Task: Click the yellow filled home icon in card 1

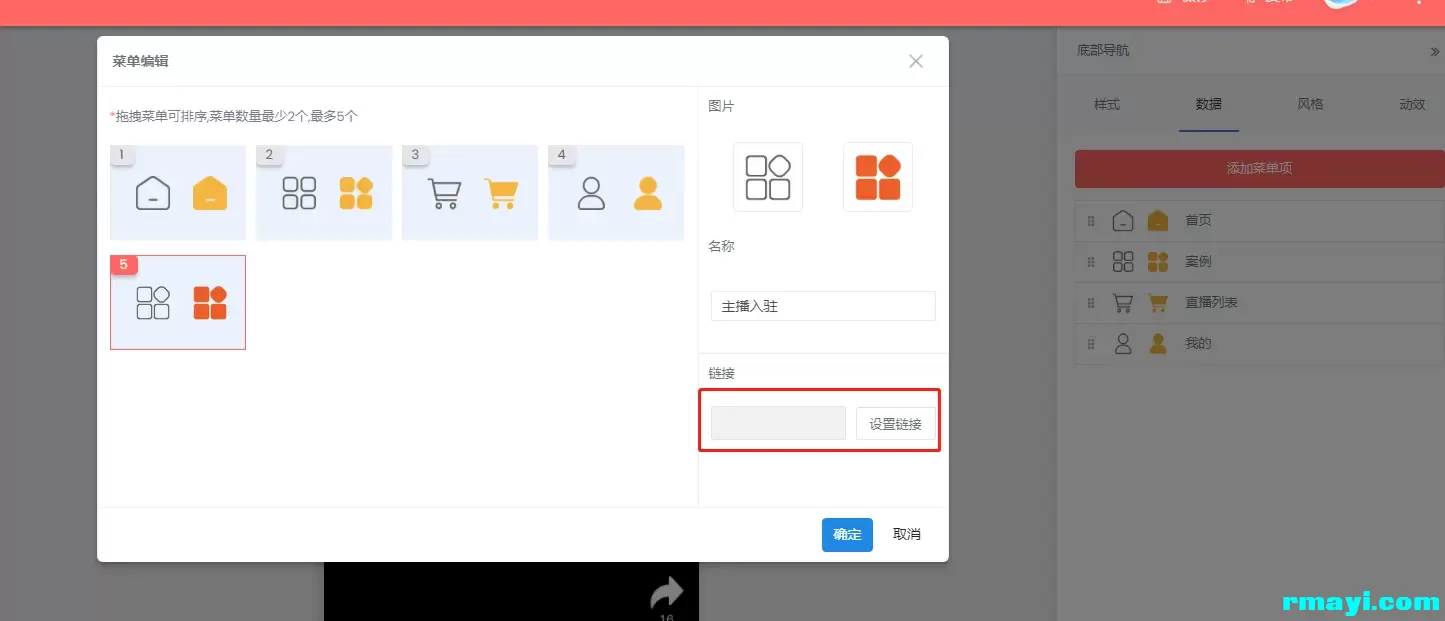Action: click(210, 193)
